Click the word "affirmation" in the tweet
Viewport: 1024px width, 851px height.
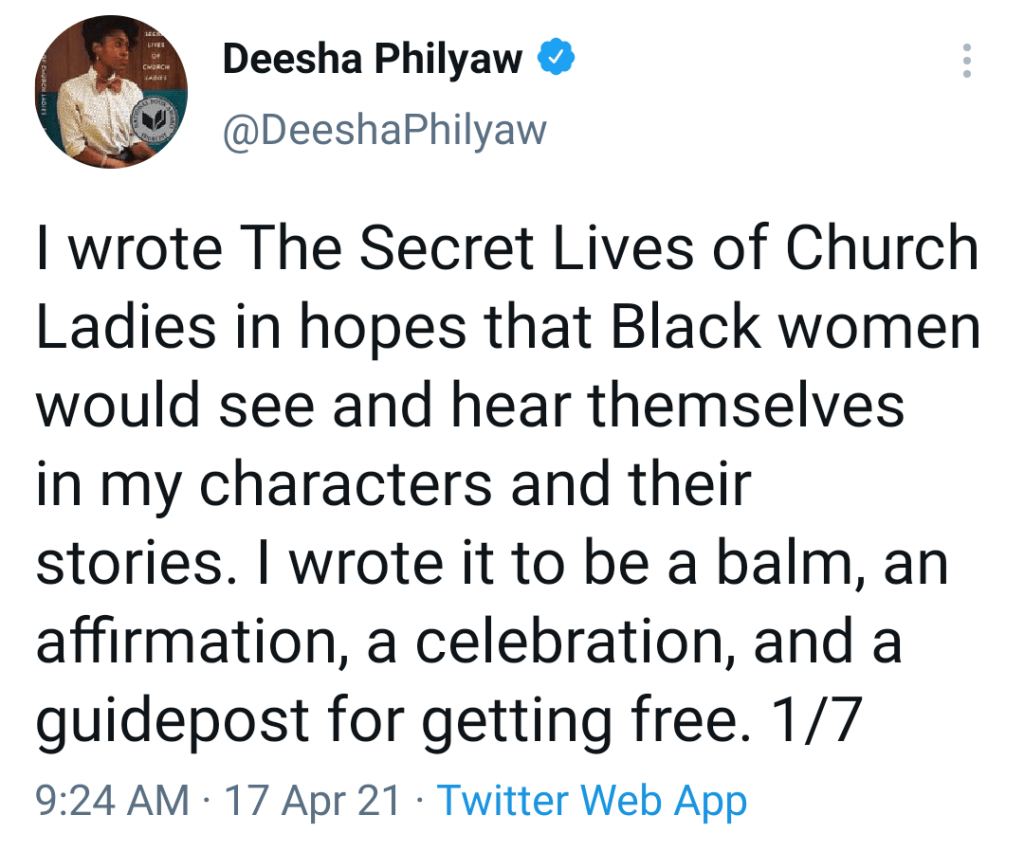[x=184, y=643]
